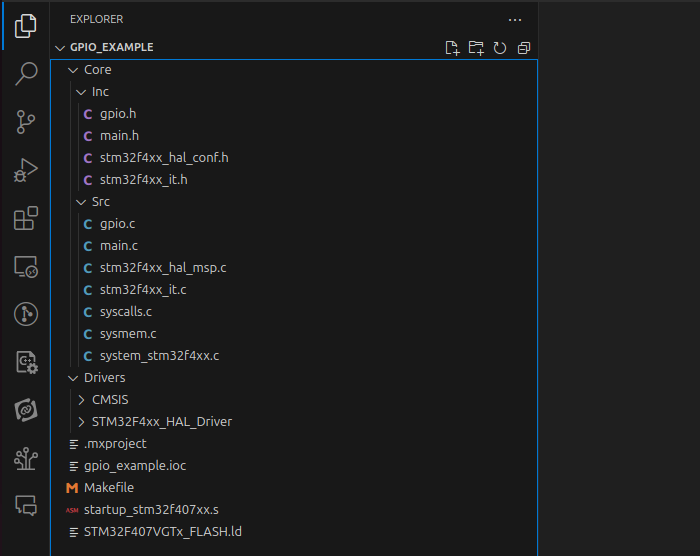Refresh the Explorer file tree
This screenshot has height=556, width=700.
pyautogui.click(x=500, y=48)
